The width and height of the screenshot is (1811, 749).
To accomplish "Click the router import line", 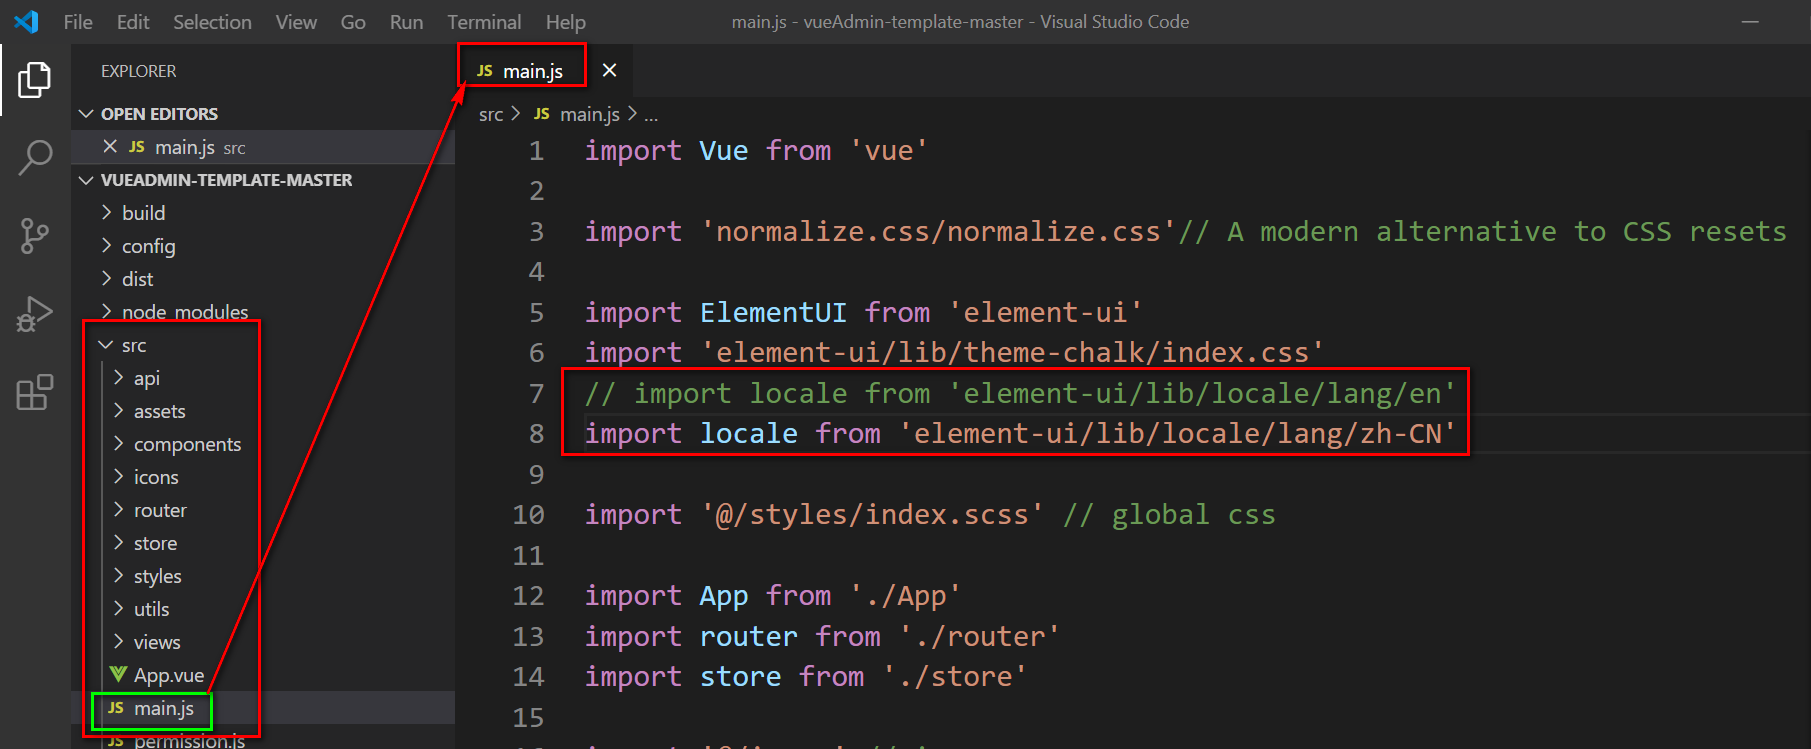I will 822,637.
